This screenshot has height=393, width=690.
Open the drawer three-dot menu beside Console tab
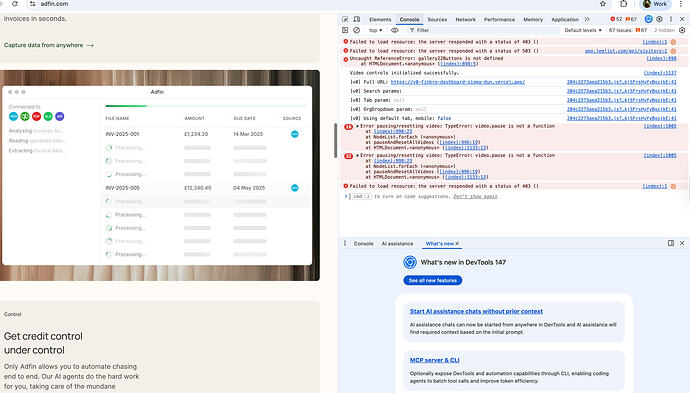point(345,243)
